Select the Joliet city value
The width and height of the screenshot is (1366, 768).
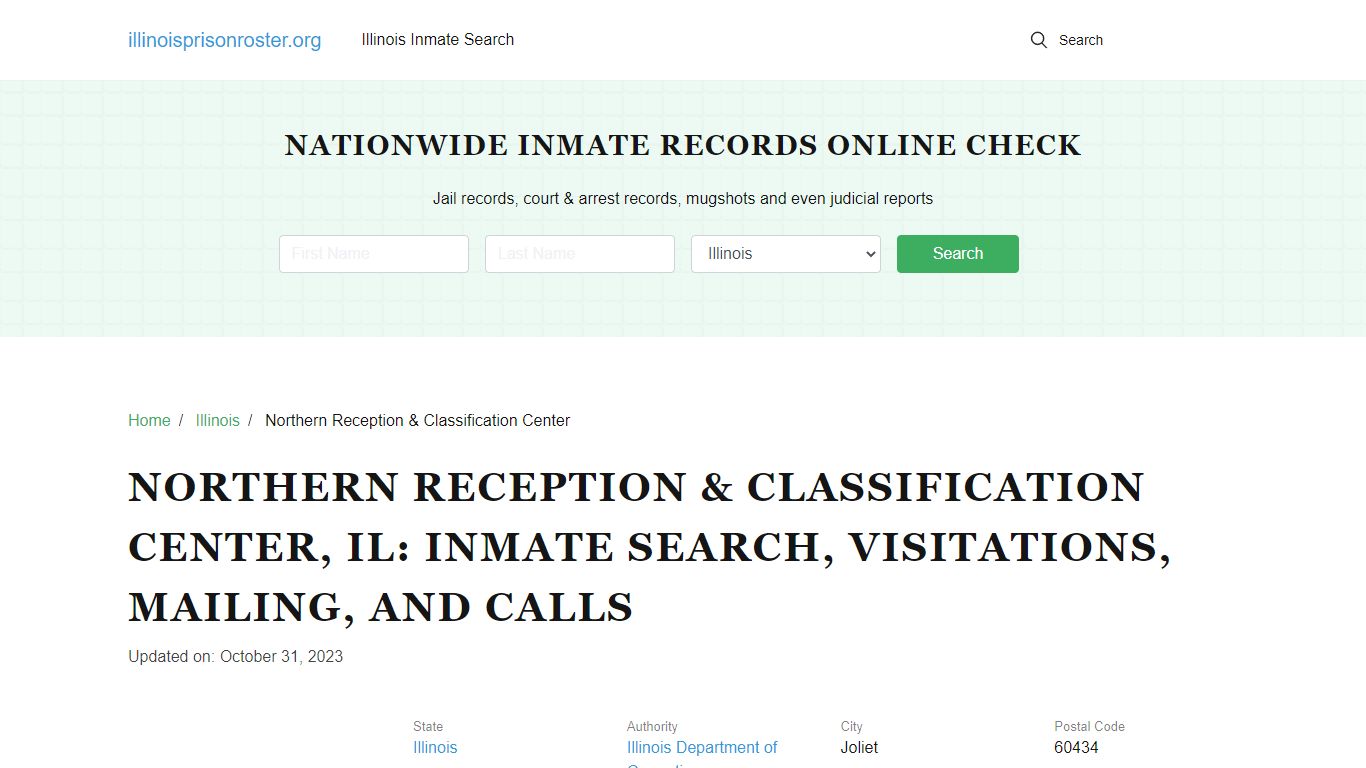pos(859,748)
